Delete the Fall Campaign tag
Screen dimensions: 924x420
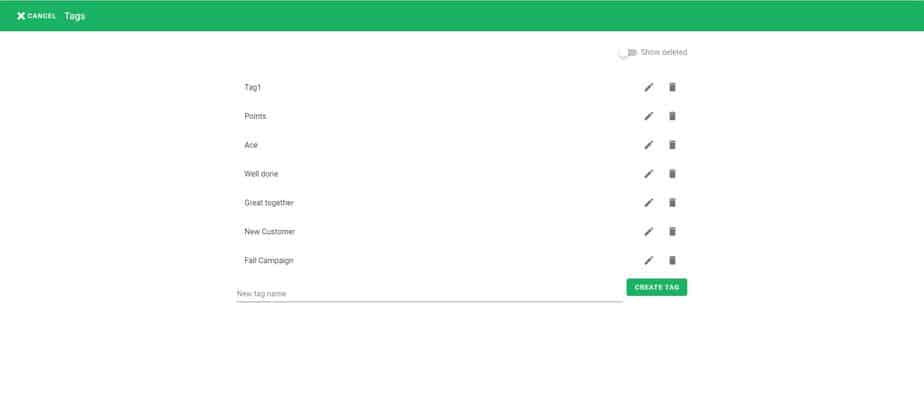point(672,260)
